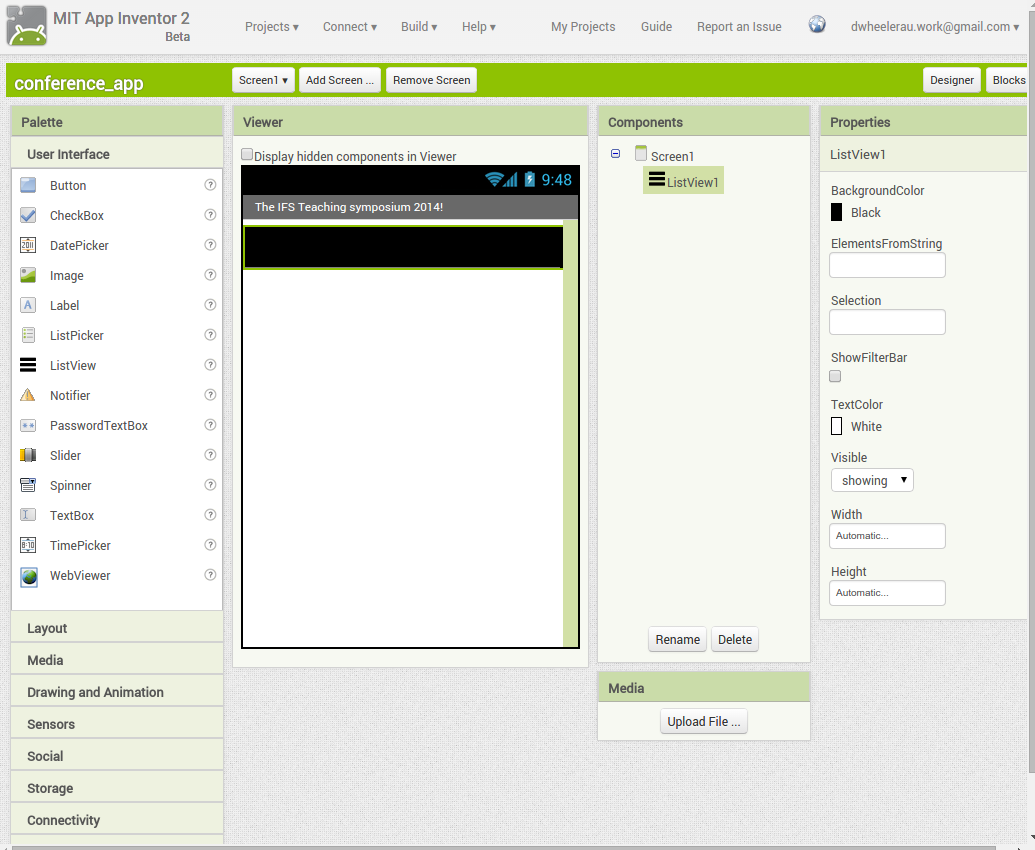Select the WebViewer globe icon
The height and width of the screenshot is (850, 1035).
pos(28,576)
